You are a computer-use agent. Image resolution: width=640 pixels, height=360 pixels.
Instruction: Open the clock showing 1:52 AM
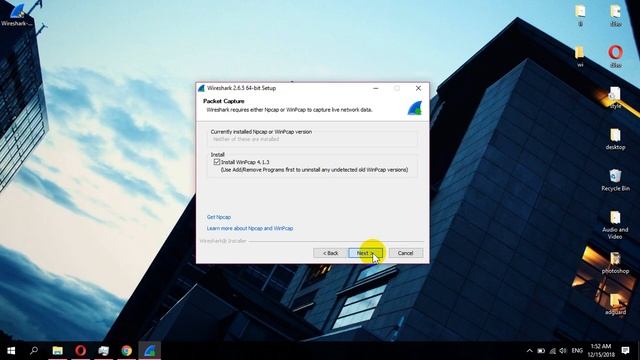601,350
